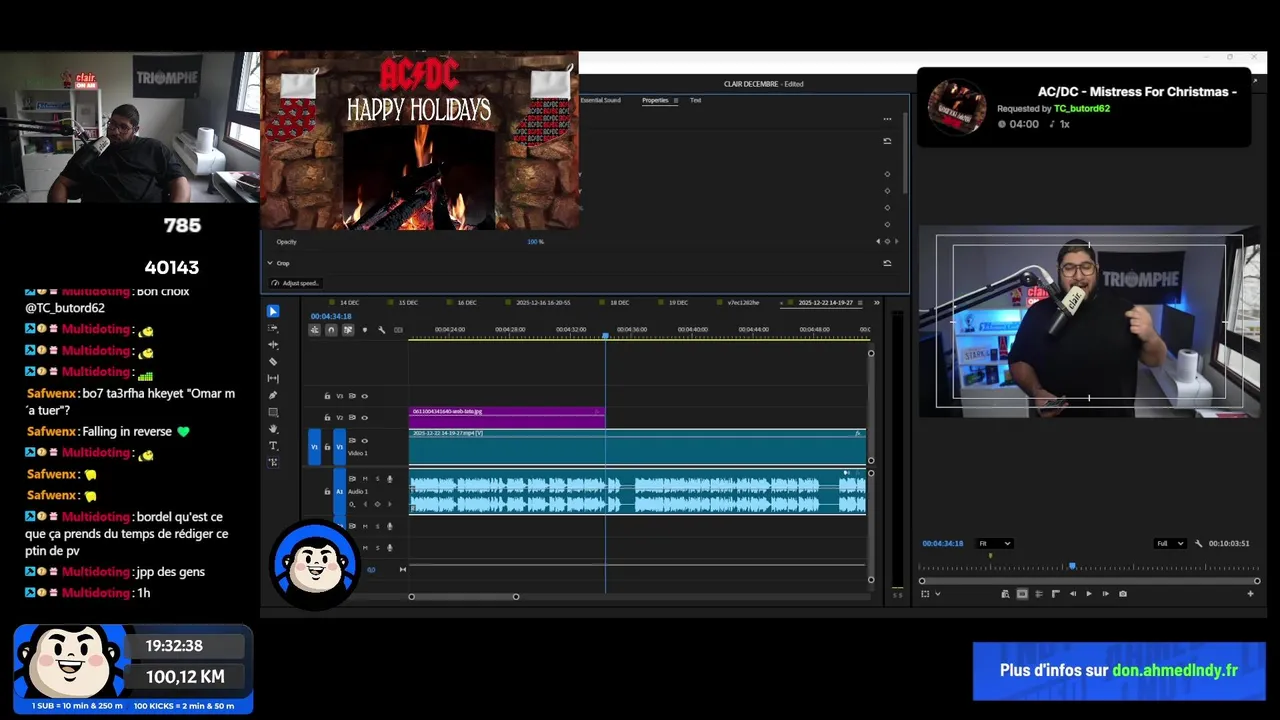The width and height of the screenshot is (1280, 720).
Task: Open the 15 DEC sequence tab
Action: click(x=408, y=302)
